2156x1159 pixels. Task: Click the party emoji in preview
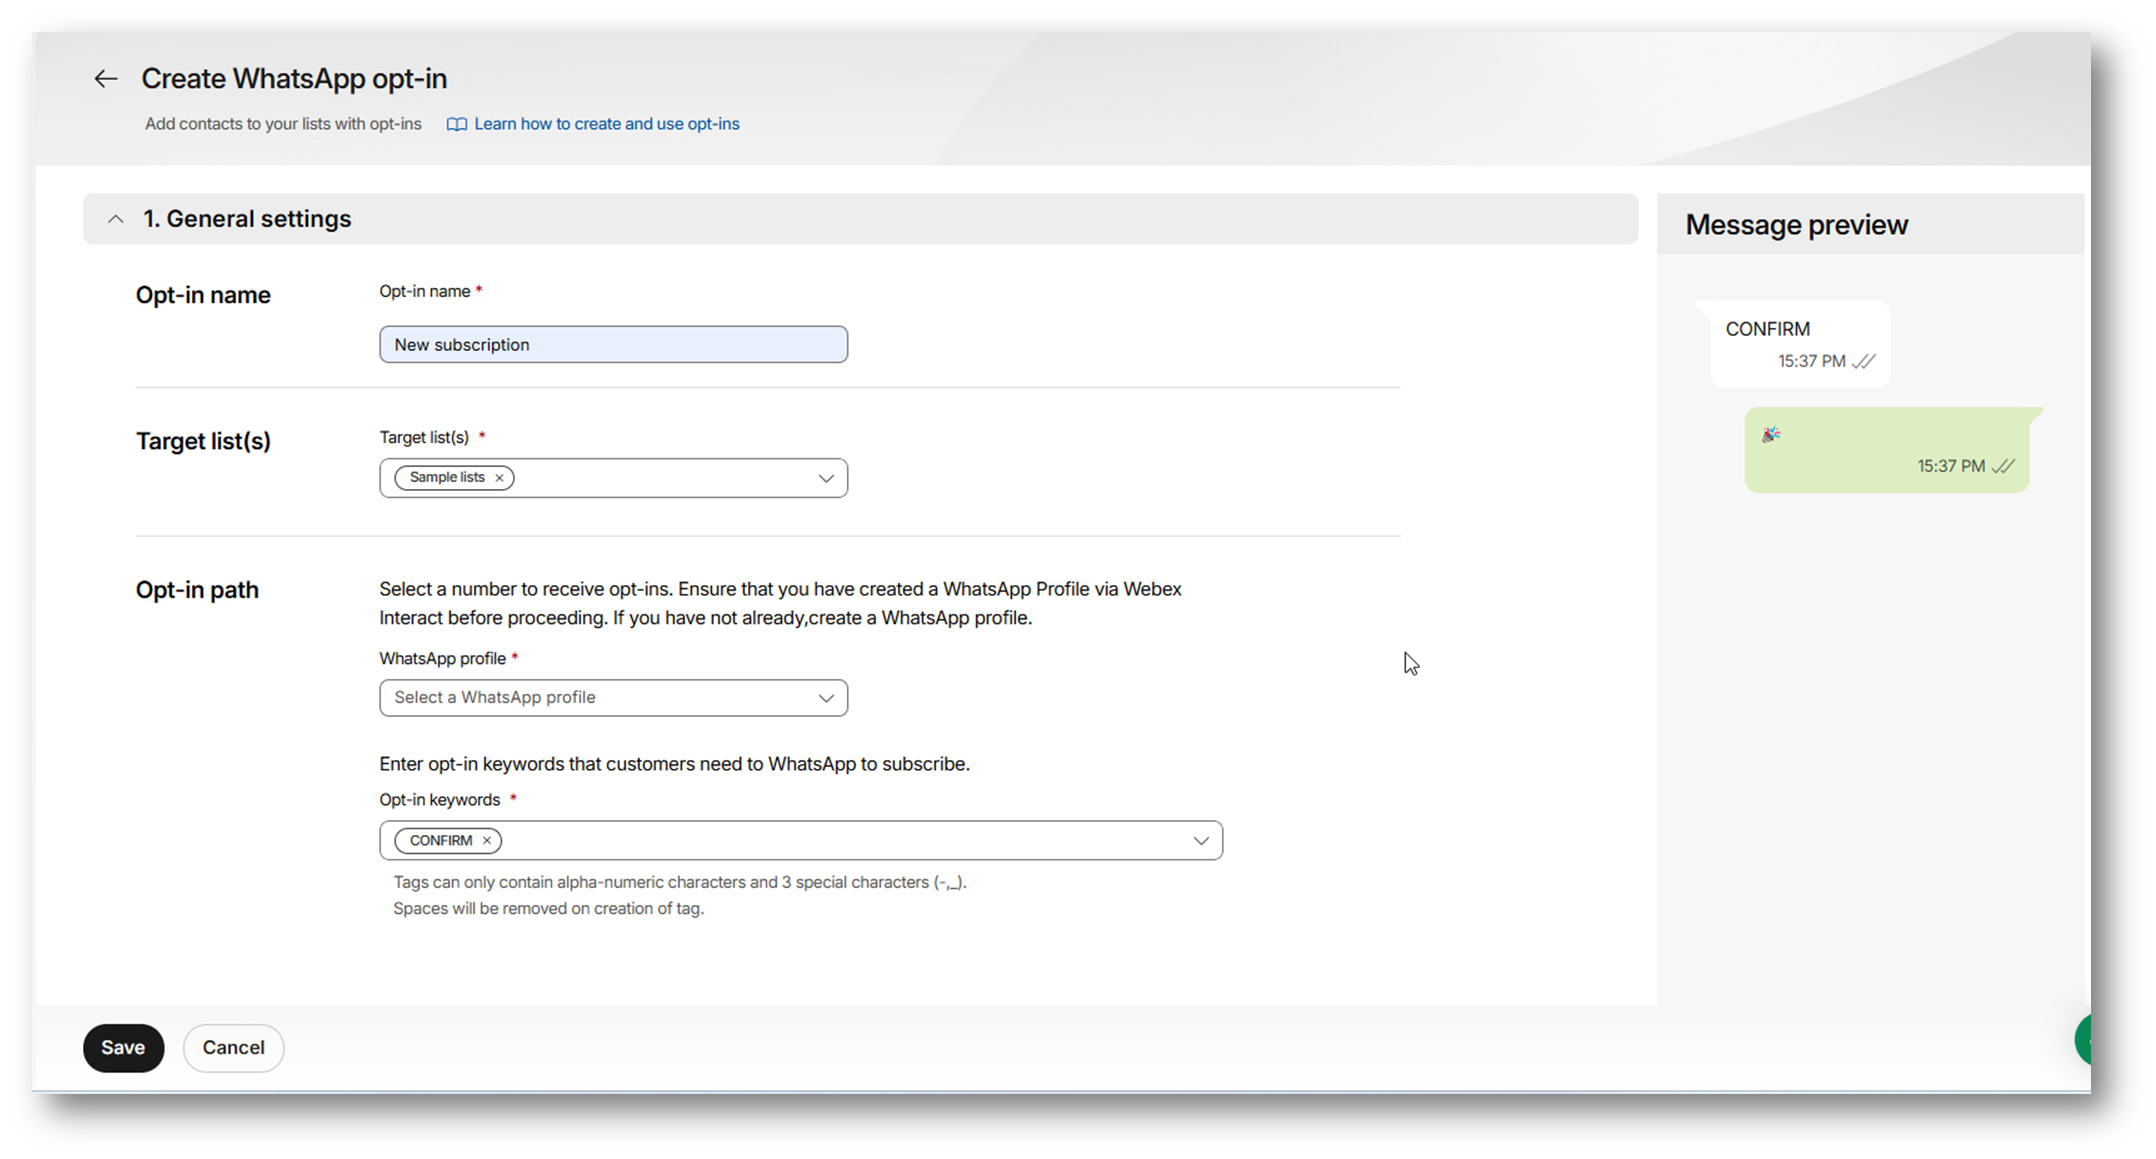pyautogui.click(x=1770, y=434)
